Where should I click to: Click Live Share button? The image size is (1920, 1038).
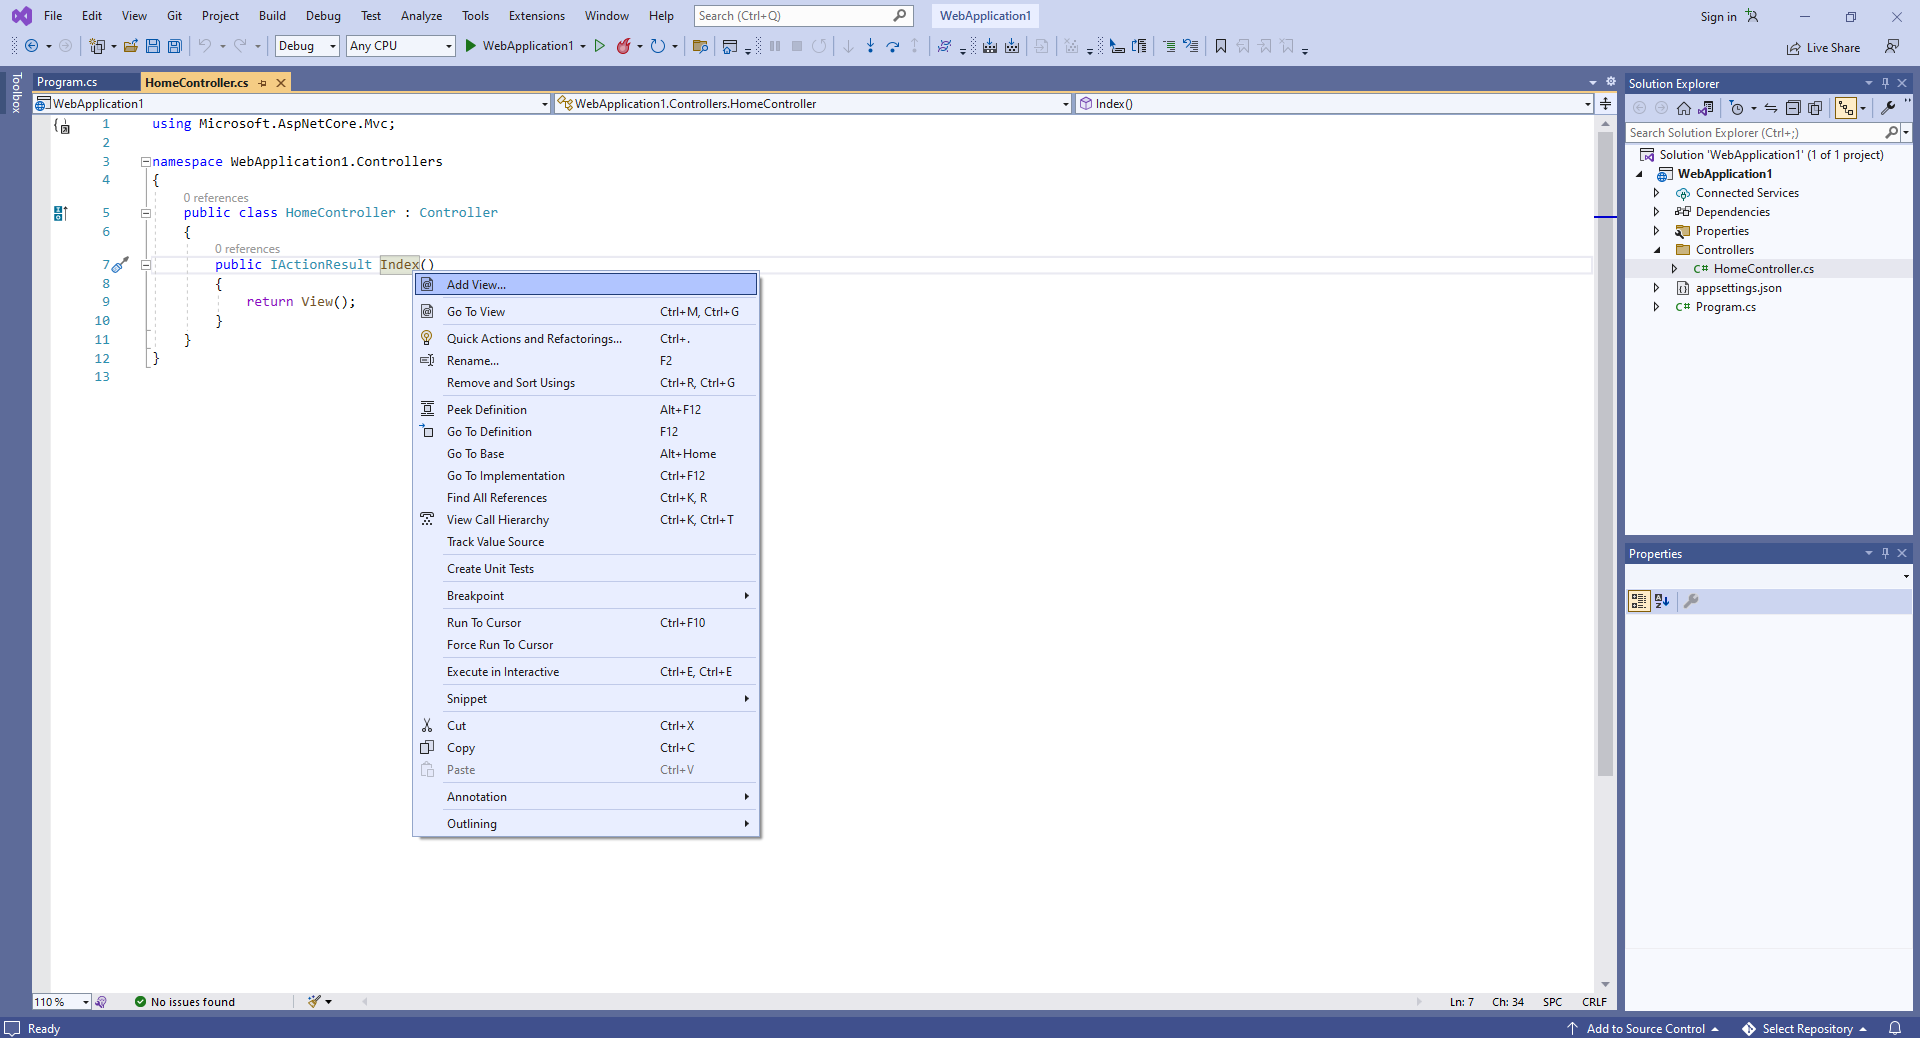click(x=1823, y=48)
